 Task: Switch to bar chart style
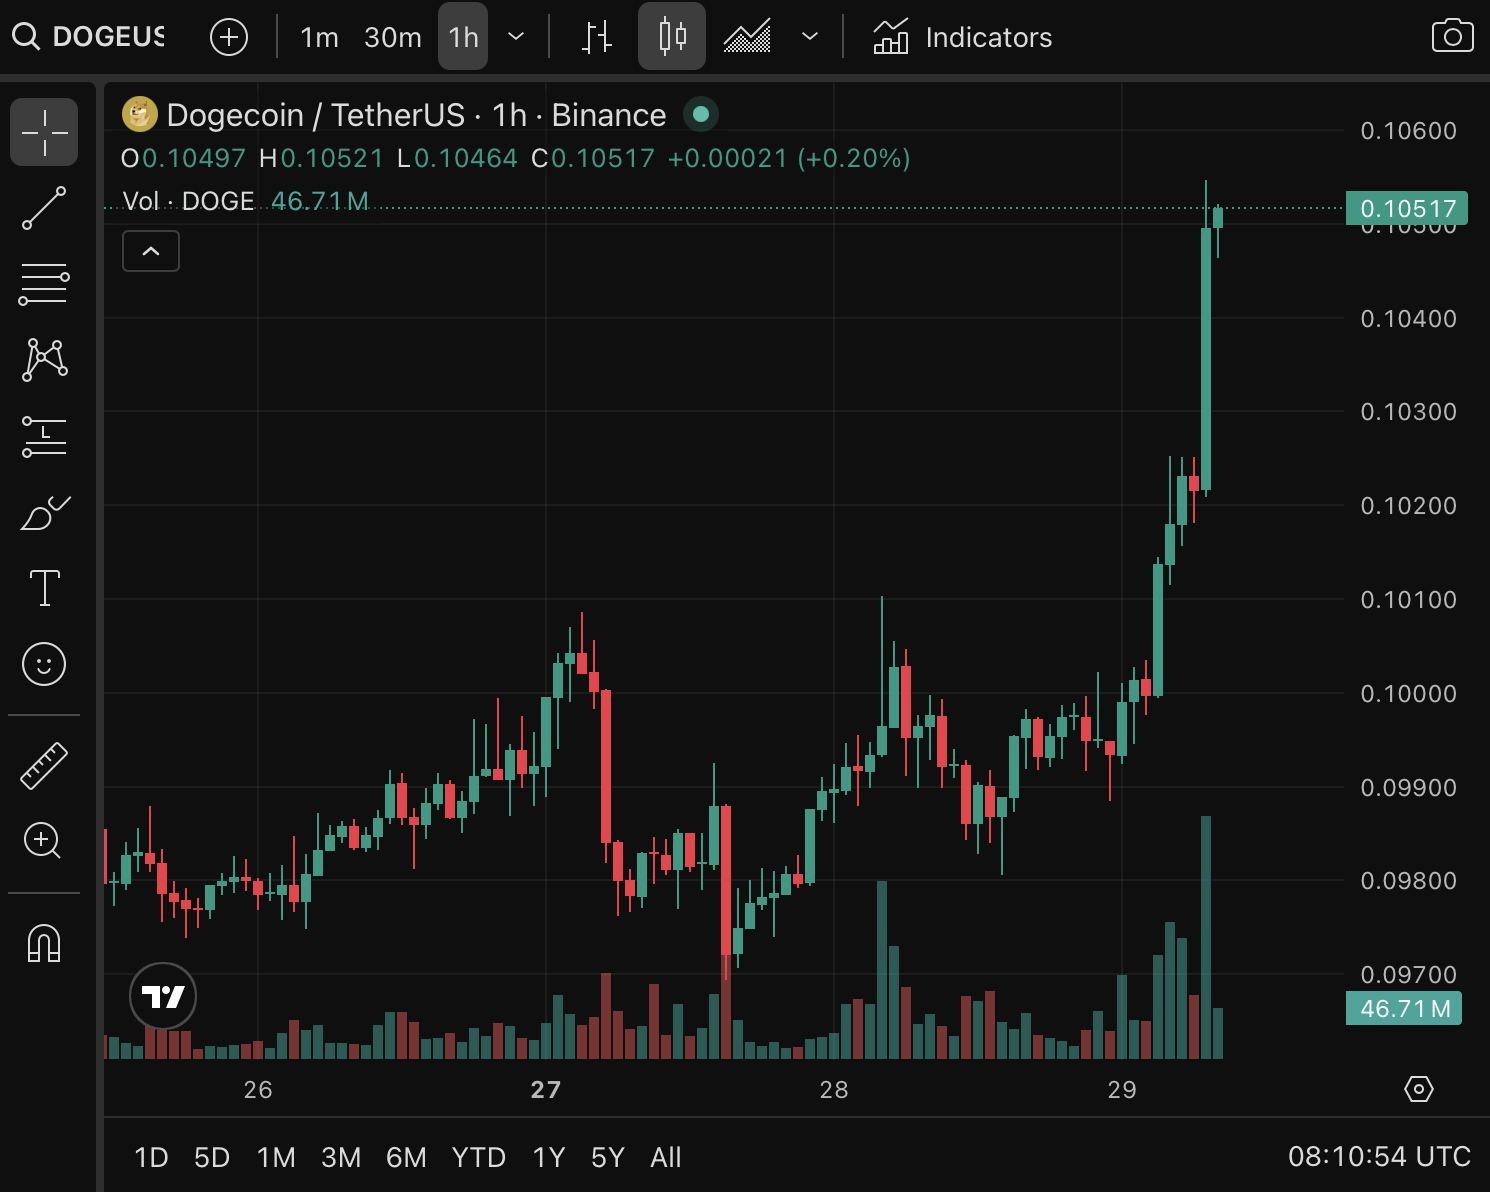tap(595, 36)
